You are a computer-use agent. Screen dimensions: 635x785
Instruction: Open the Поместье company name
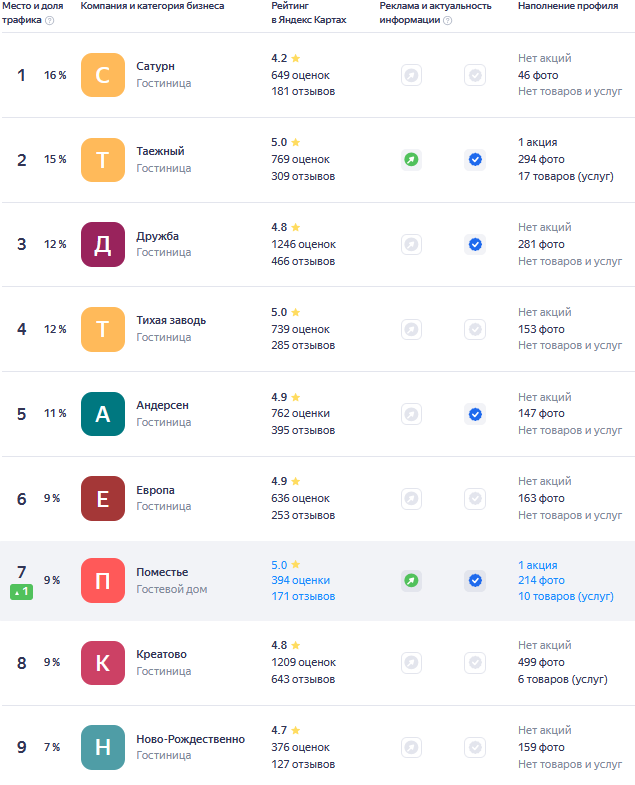pos(162,572)
